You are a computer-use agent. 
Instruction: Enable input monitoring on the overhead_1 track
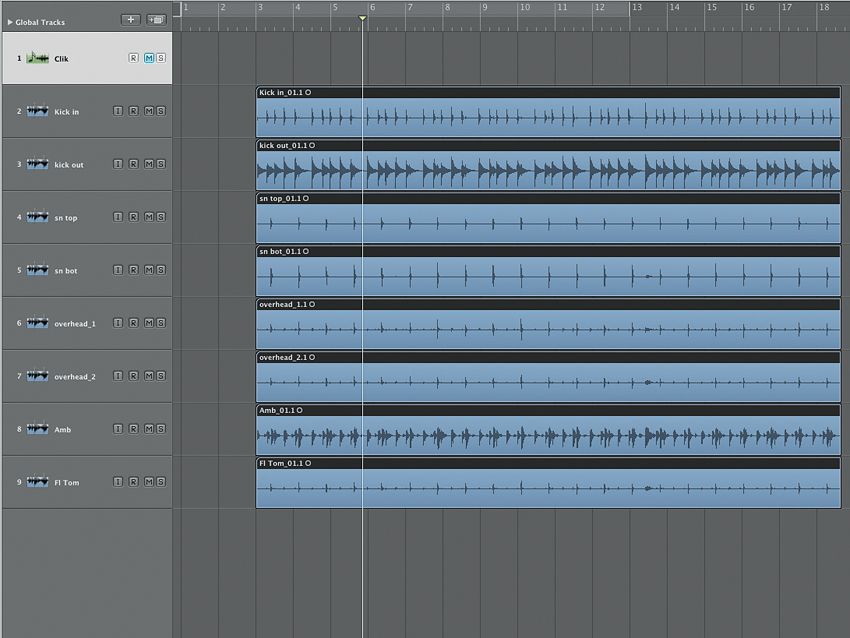[x=118, y=322]
